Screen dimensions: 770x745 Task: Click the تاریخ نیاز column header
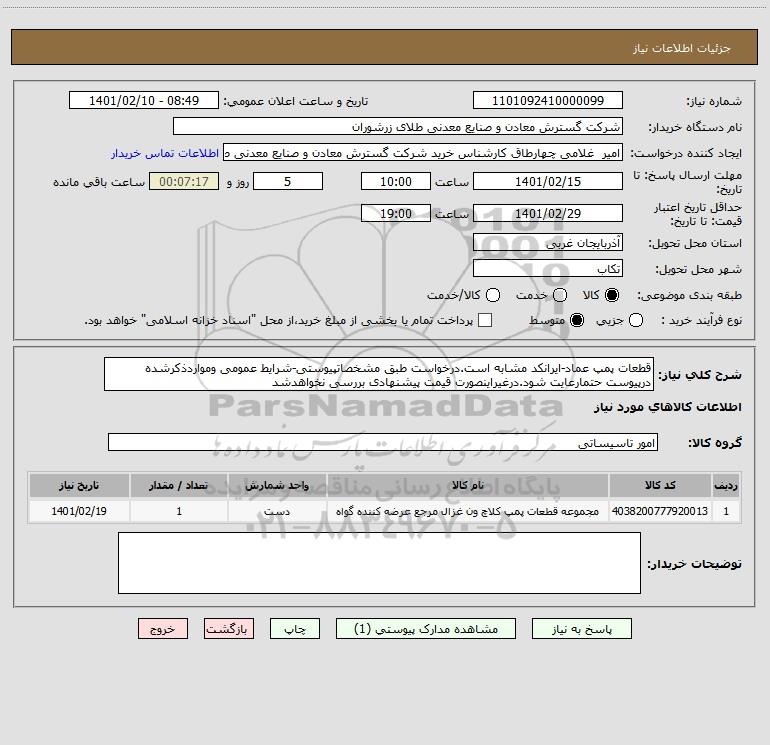79,485
